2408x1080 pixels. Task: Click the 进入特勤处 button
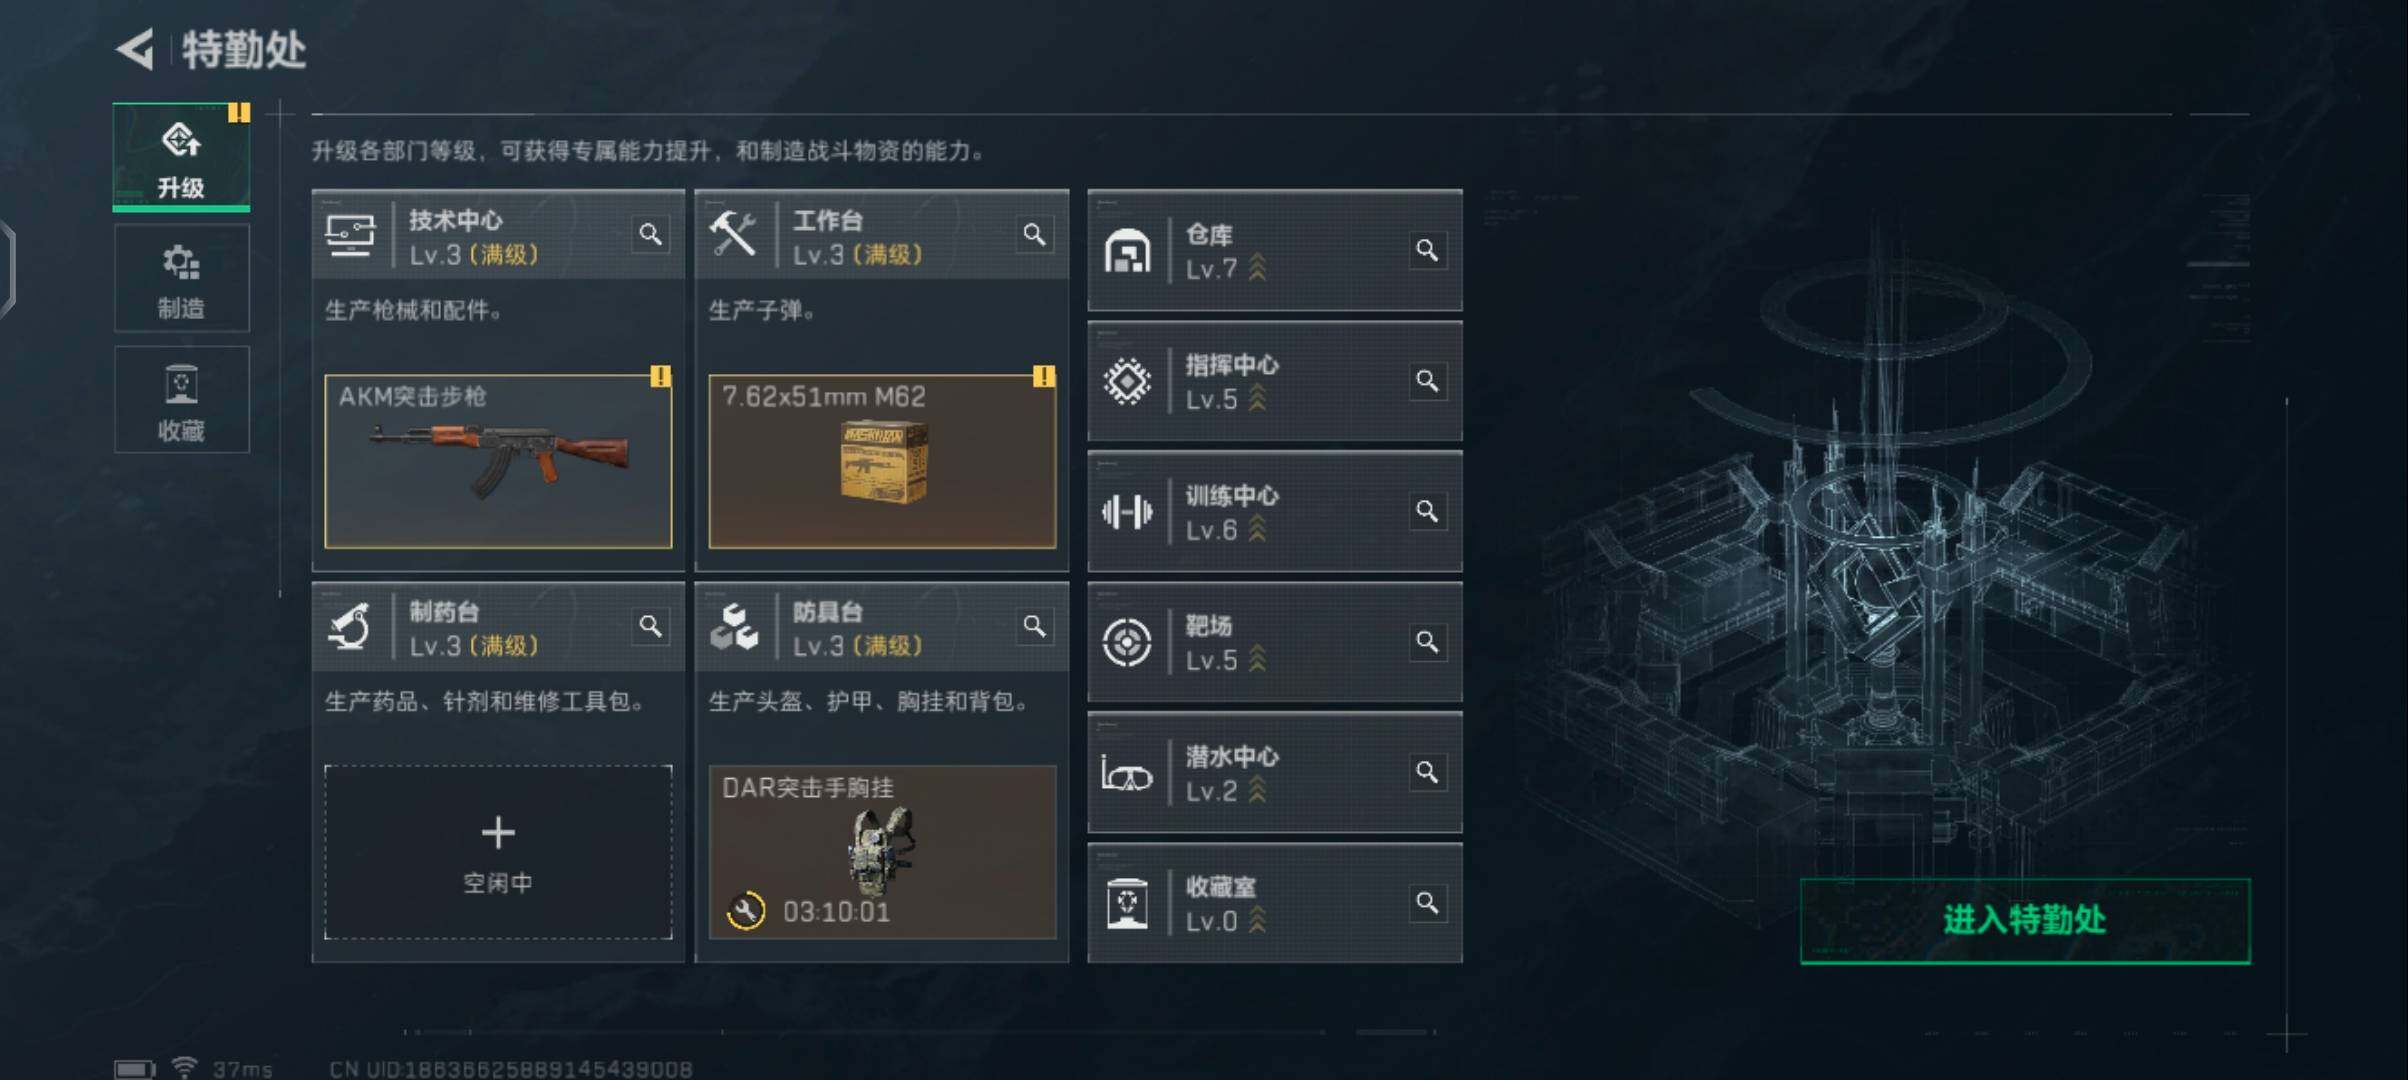2025,921
